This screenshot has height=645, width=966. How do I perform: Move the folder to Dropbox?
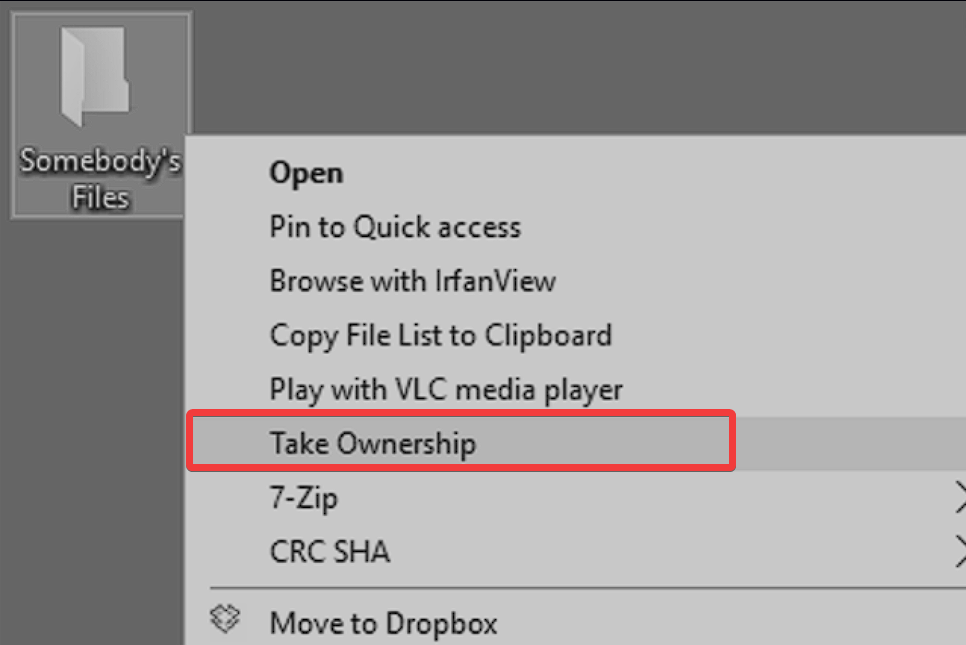point(383,625)
